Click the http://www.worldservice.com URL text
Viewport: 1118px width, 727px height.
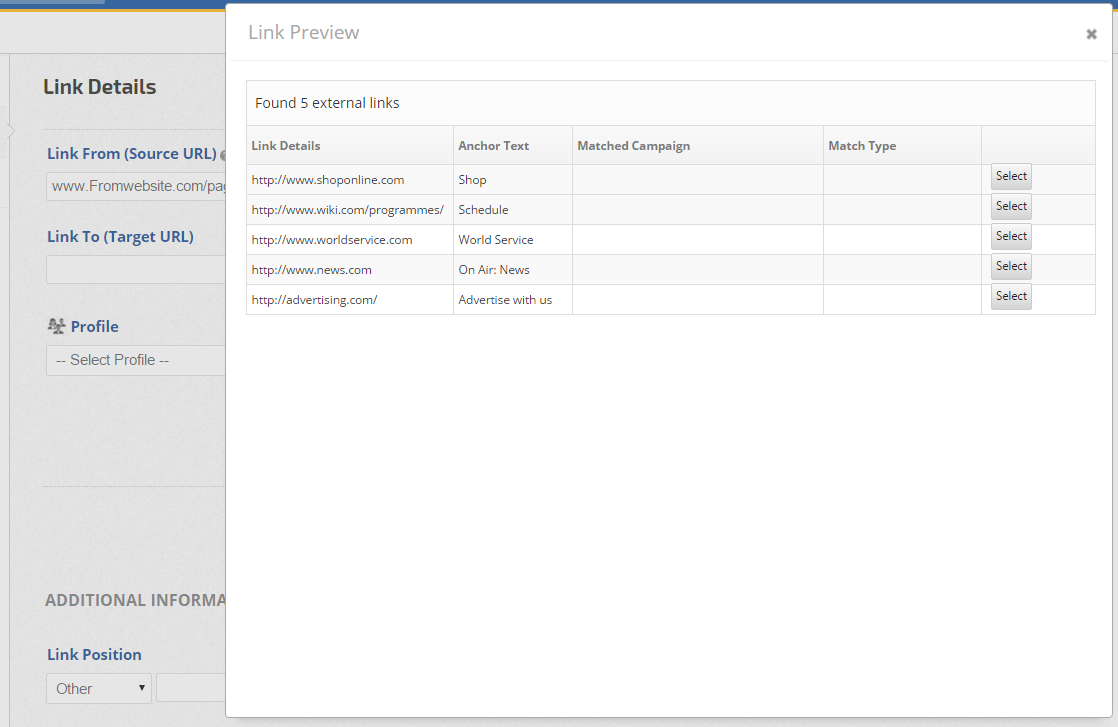pos(332,240)
